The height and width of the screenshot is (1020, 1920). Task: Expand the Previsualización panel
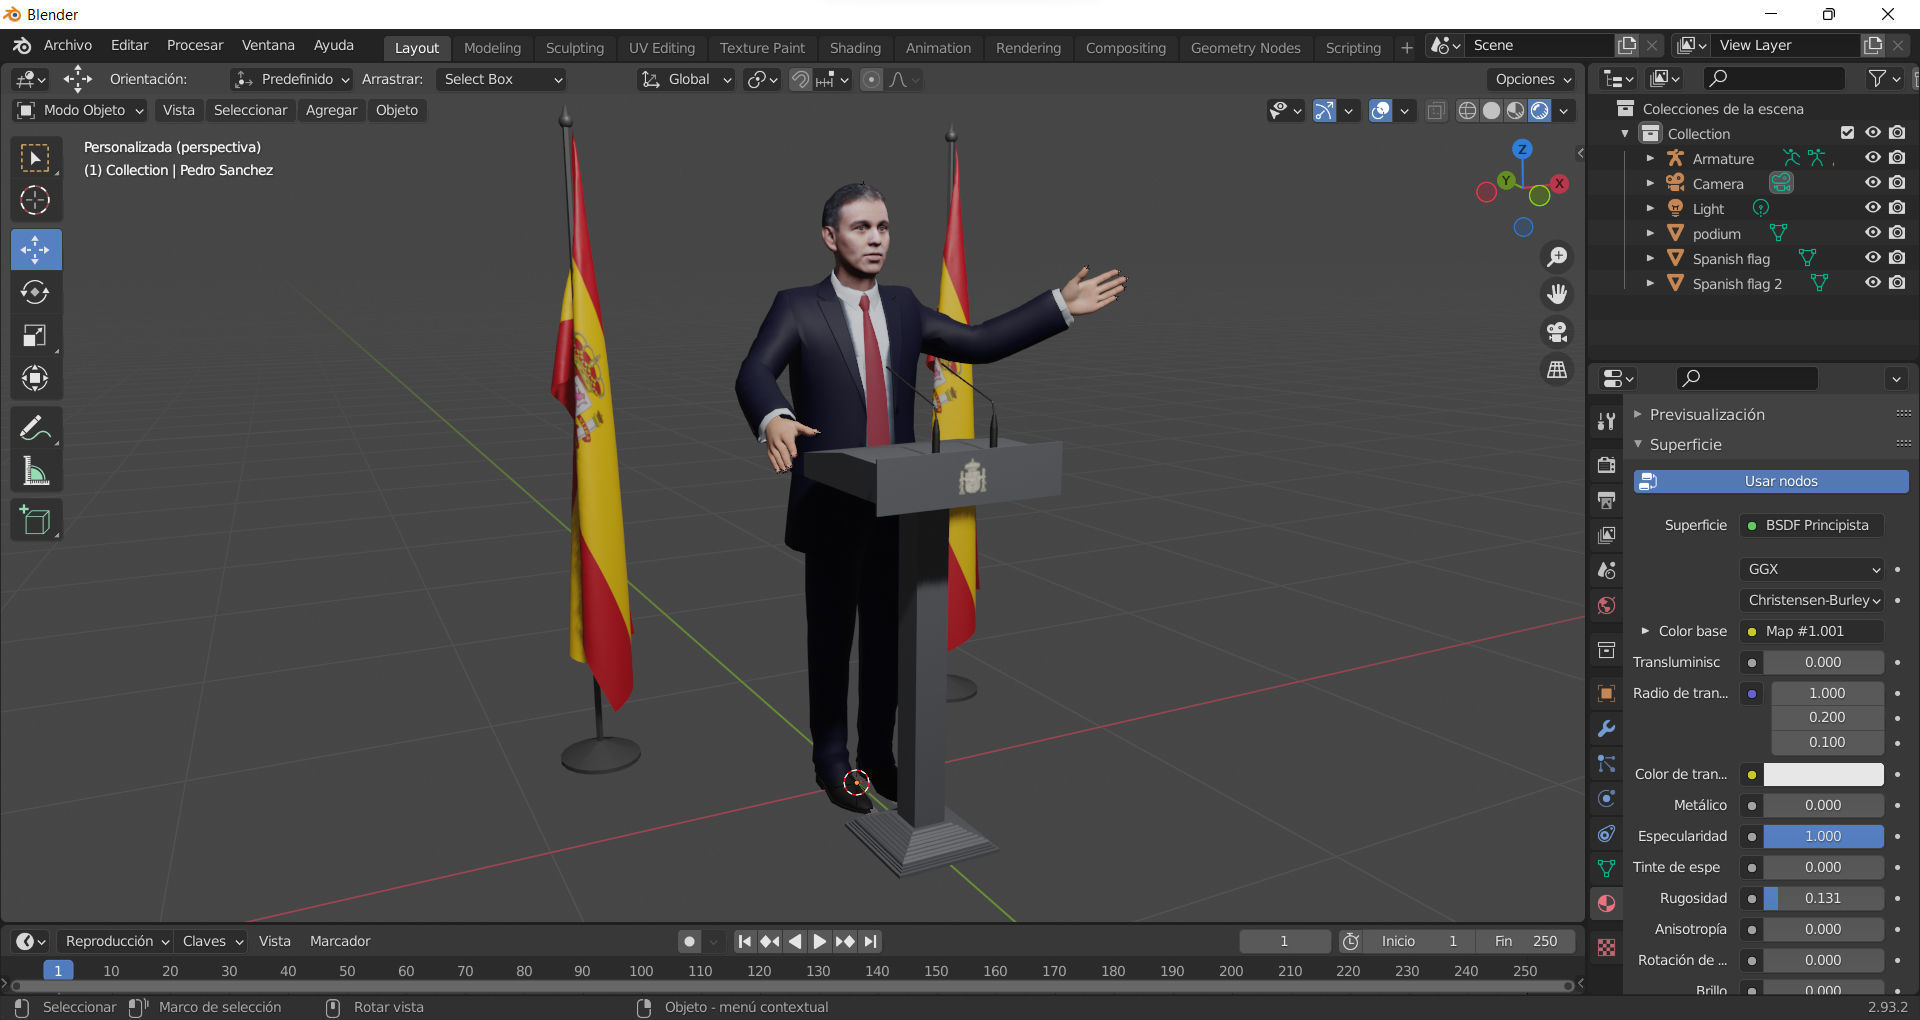1707,414
